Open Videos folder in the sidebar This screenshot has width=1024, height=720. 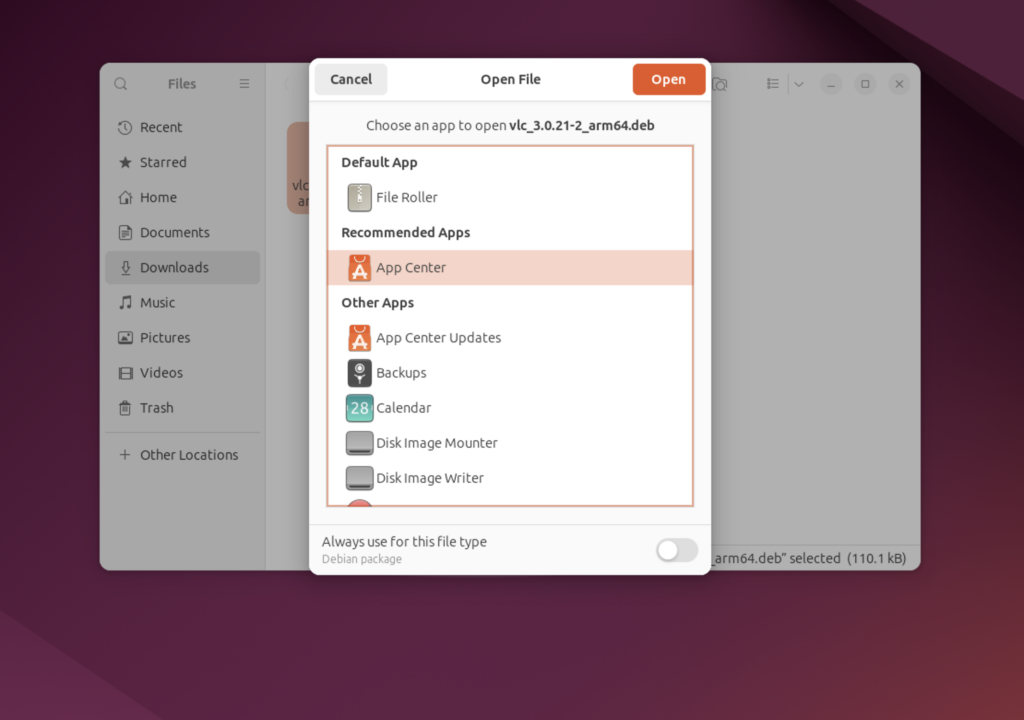click(183, 372)
